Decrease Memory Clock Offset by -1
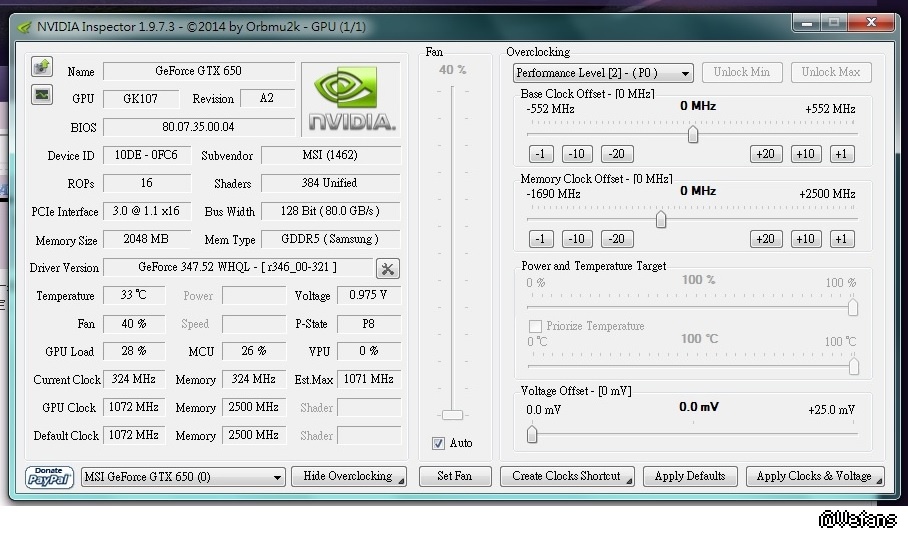The width and height of the screenshot is (908, 540). coord(541,239)
